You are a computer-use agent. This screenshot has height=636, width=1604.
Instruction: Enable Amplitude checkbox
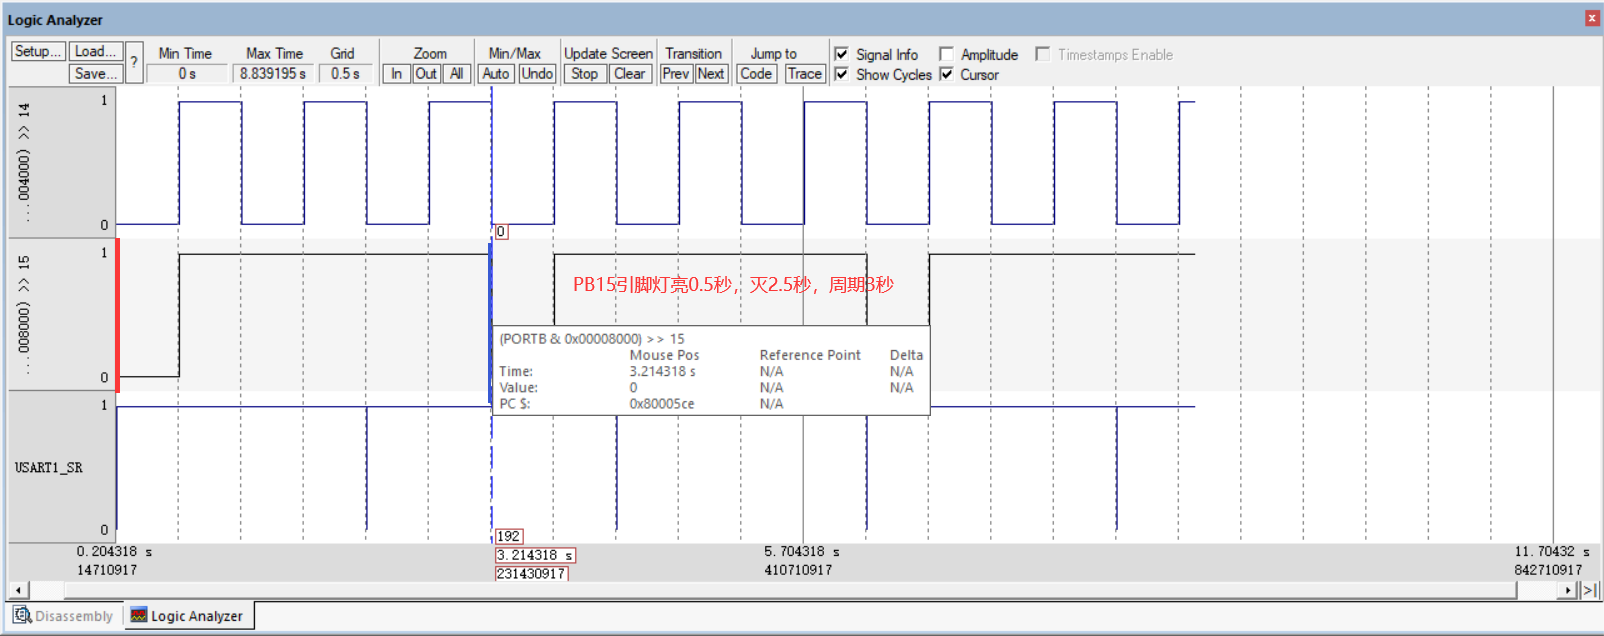[946, 54]
